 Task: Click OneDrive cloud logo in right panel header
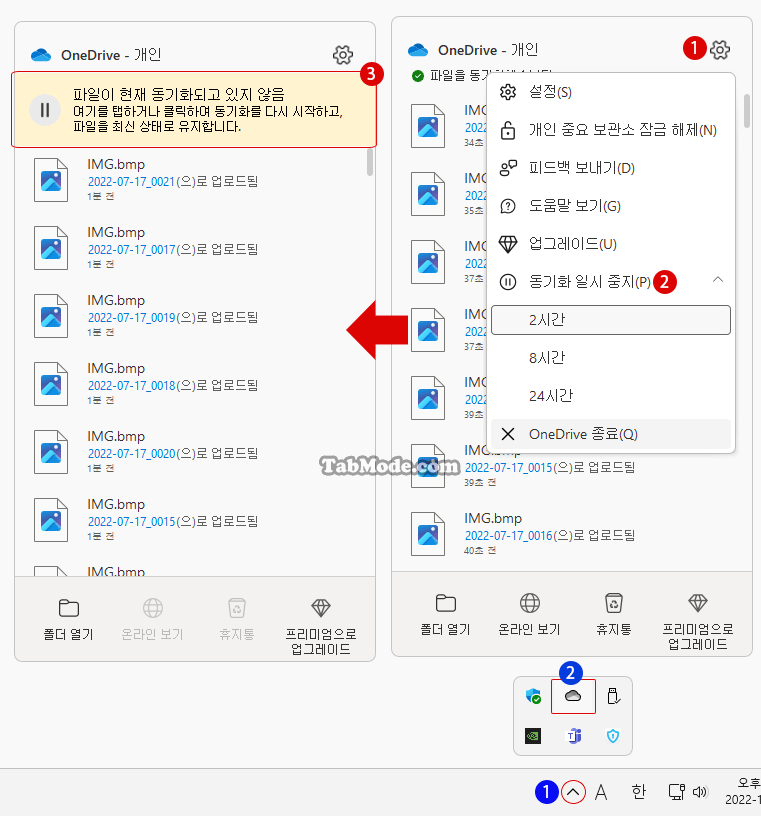click(418, 50)
